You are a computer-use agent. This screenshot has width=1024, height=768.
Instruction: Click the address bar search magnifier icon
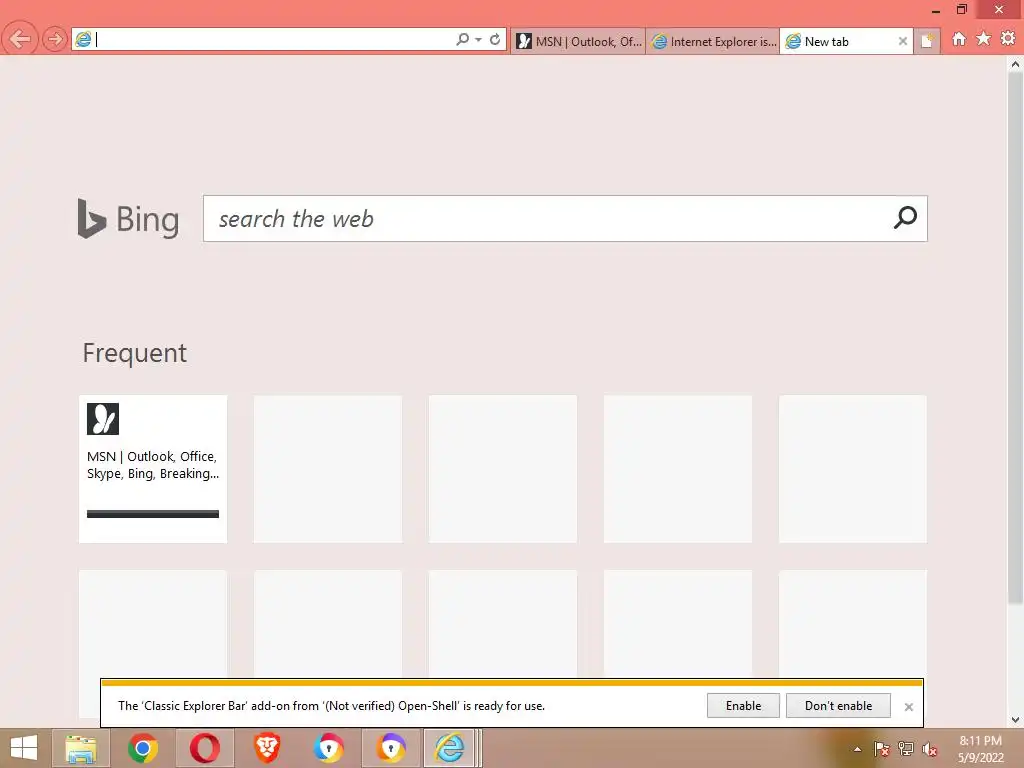(462, 39)
